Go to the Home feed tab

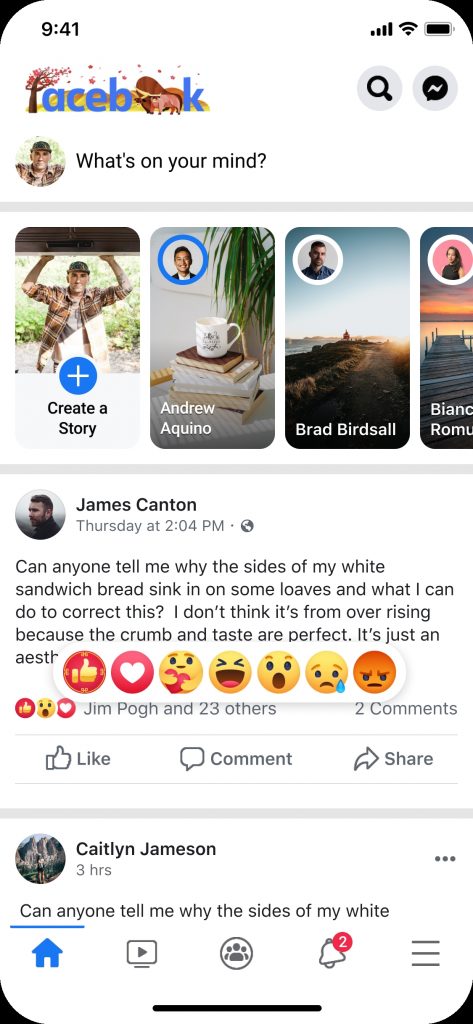48,953
